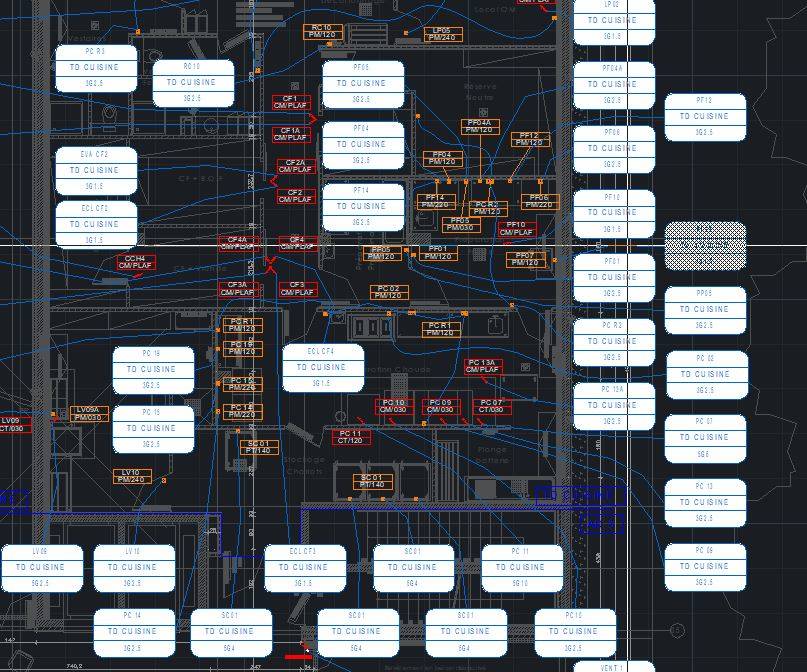The image size is (807, 672).
Task: Click the PF04A PM/120 orange label
Action: [x=480, y=126]
